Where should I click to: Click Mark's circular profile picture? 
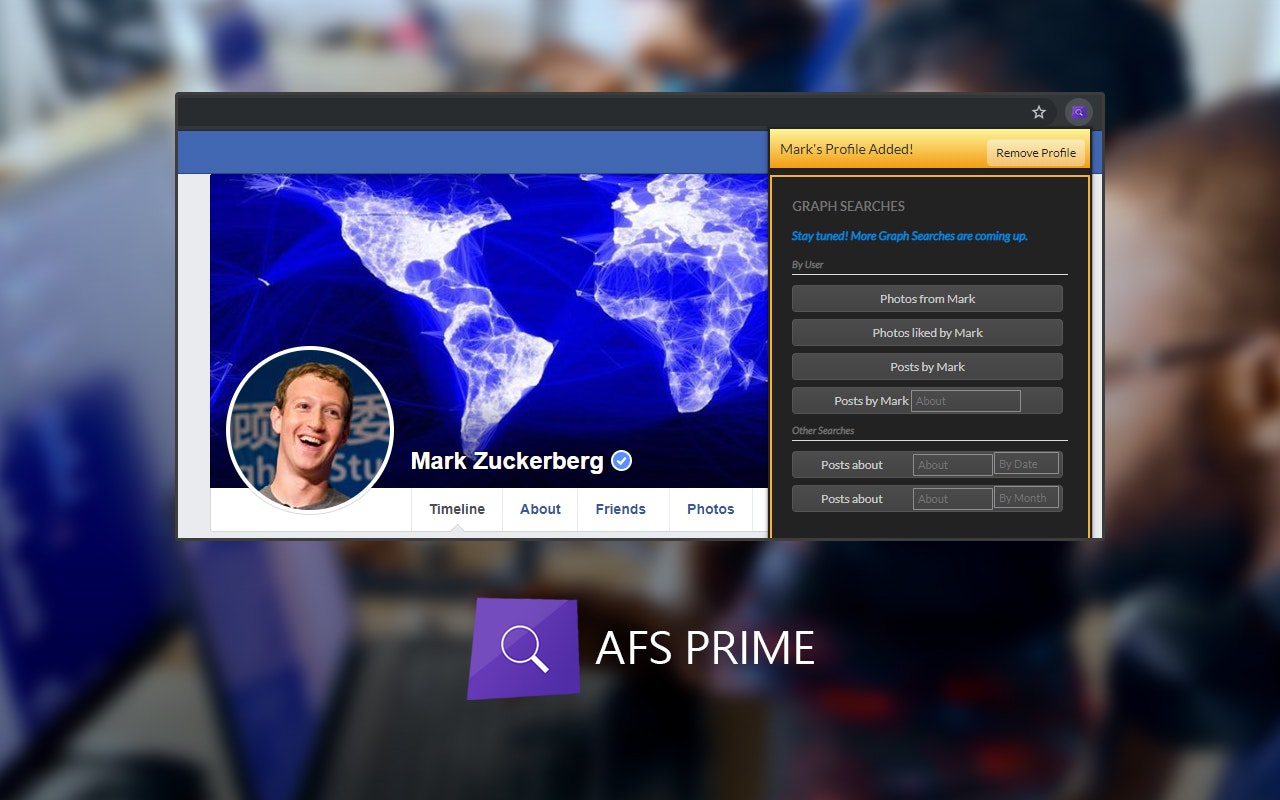coord(310,430)
